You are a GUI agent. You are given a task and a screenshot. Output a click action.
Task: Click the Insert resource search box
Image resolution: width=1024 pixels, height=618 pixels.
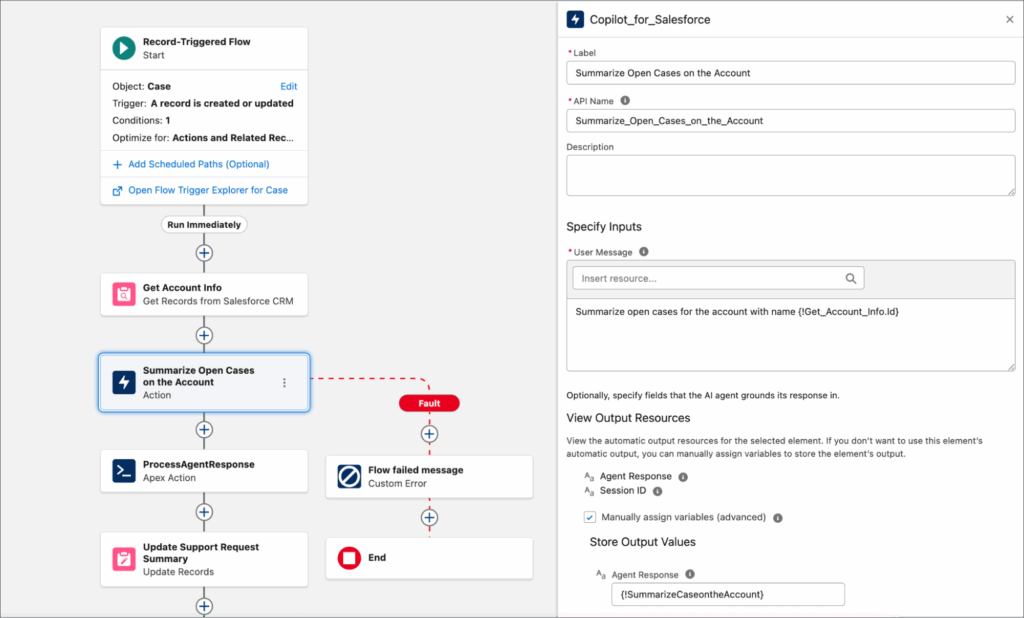tap(718, 278)
